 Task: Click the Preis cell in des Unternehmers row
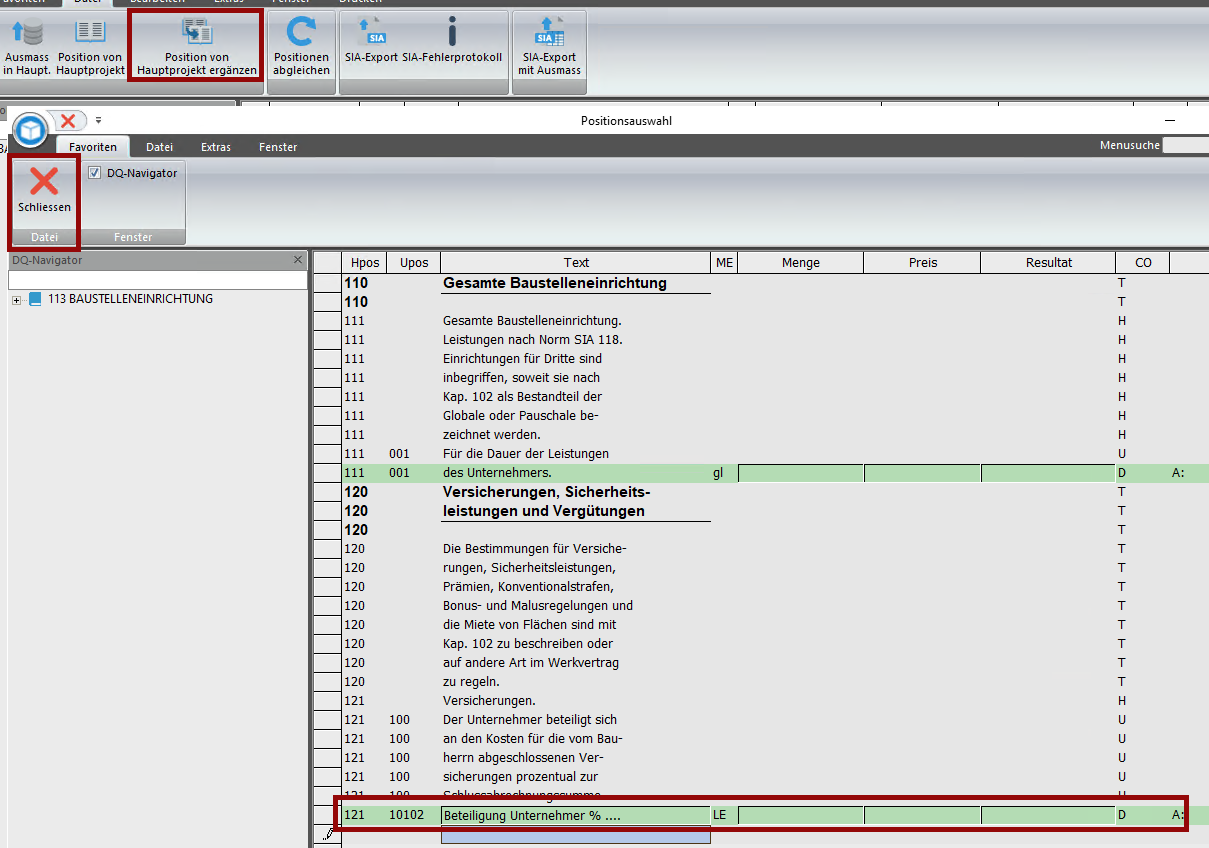tap(923, 473)
